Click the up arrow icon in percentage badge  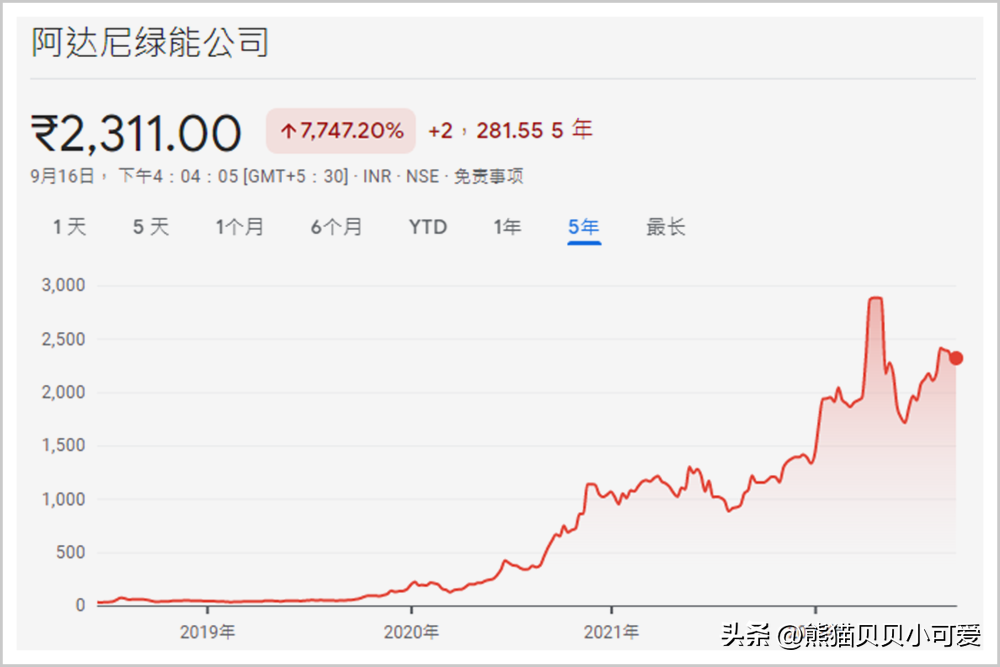(x=288, y=131)
